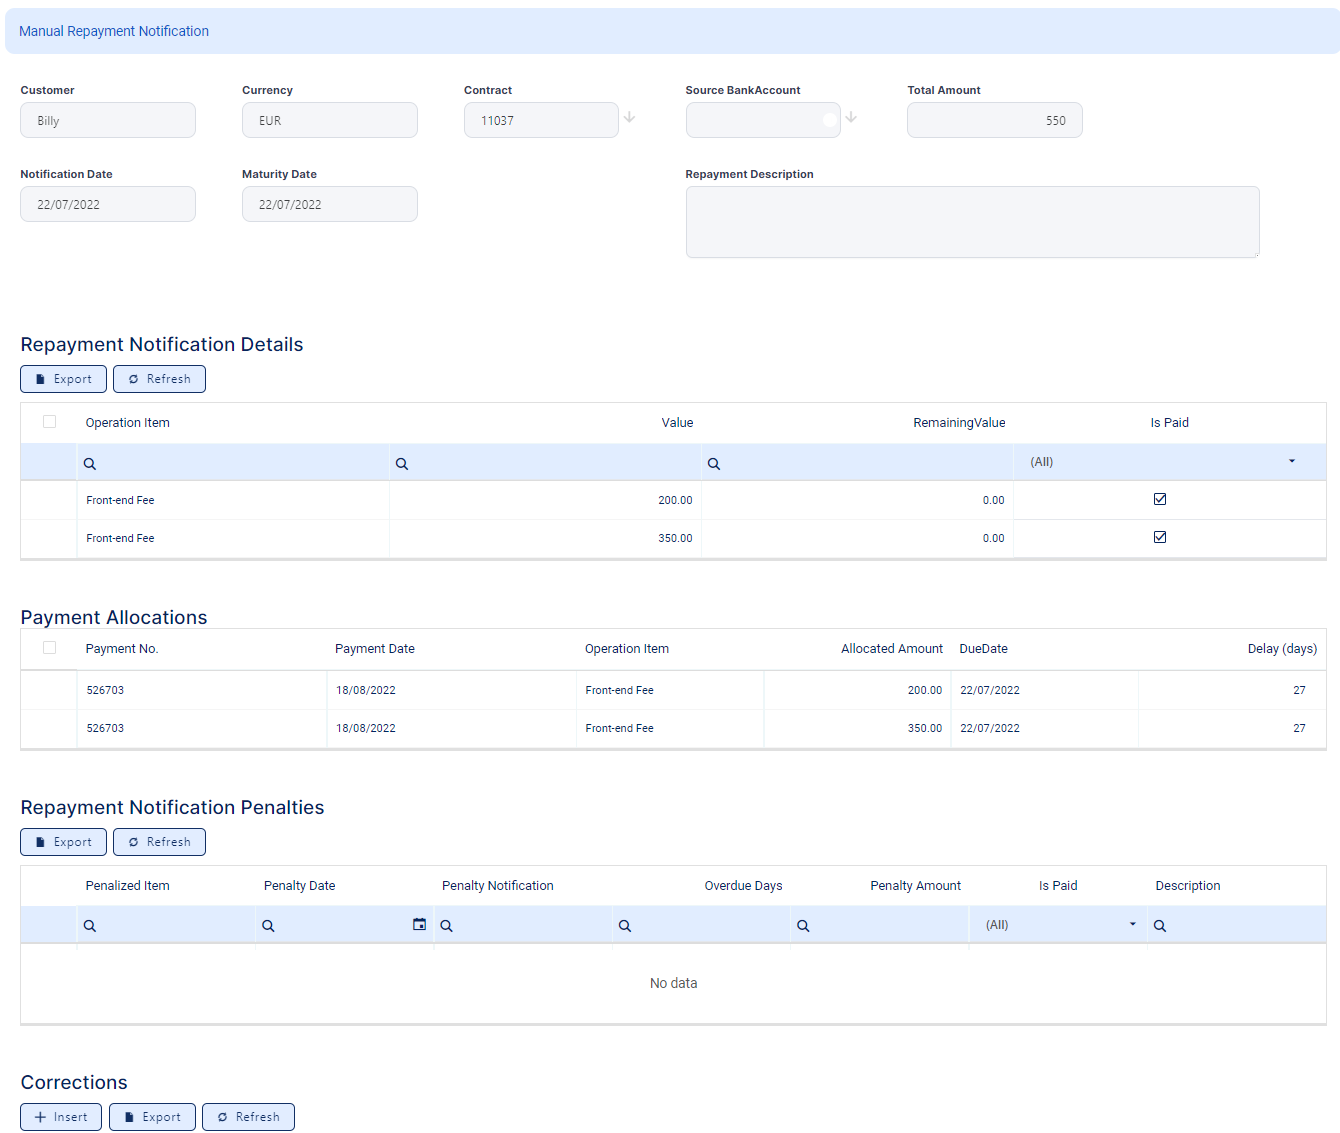Viewport: 1340px width, 1133px height.
Task: Click the arrow icon beside Source BankAccount
Action: click(851, 118)
